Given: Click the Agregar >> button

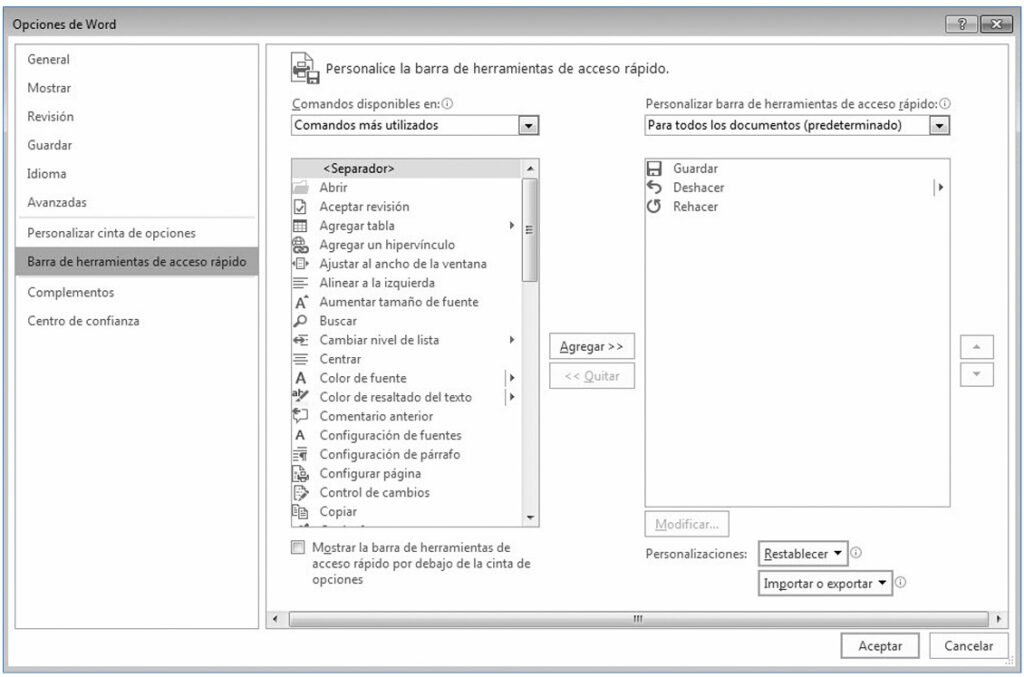Looking at the screenshot, I should click(592, 347).
